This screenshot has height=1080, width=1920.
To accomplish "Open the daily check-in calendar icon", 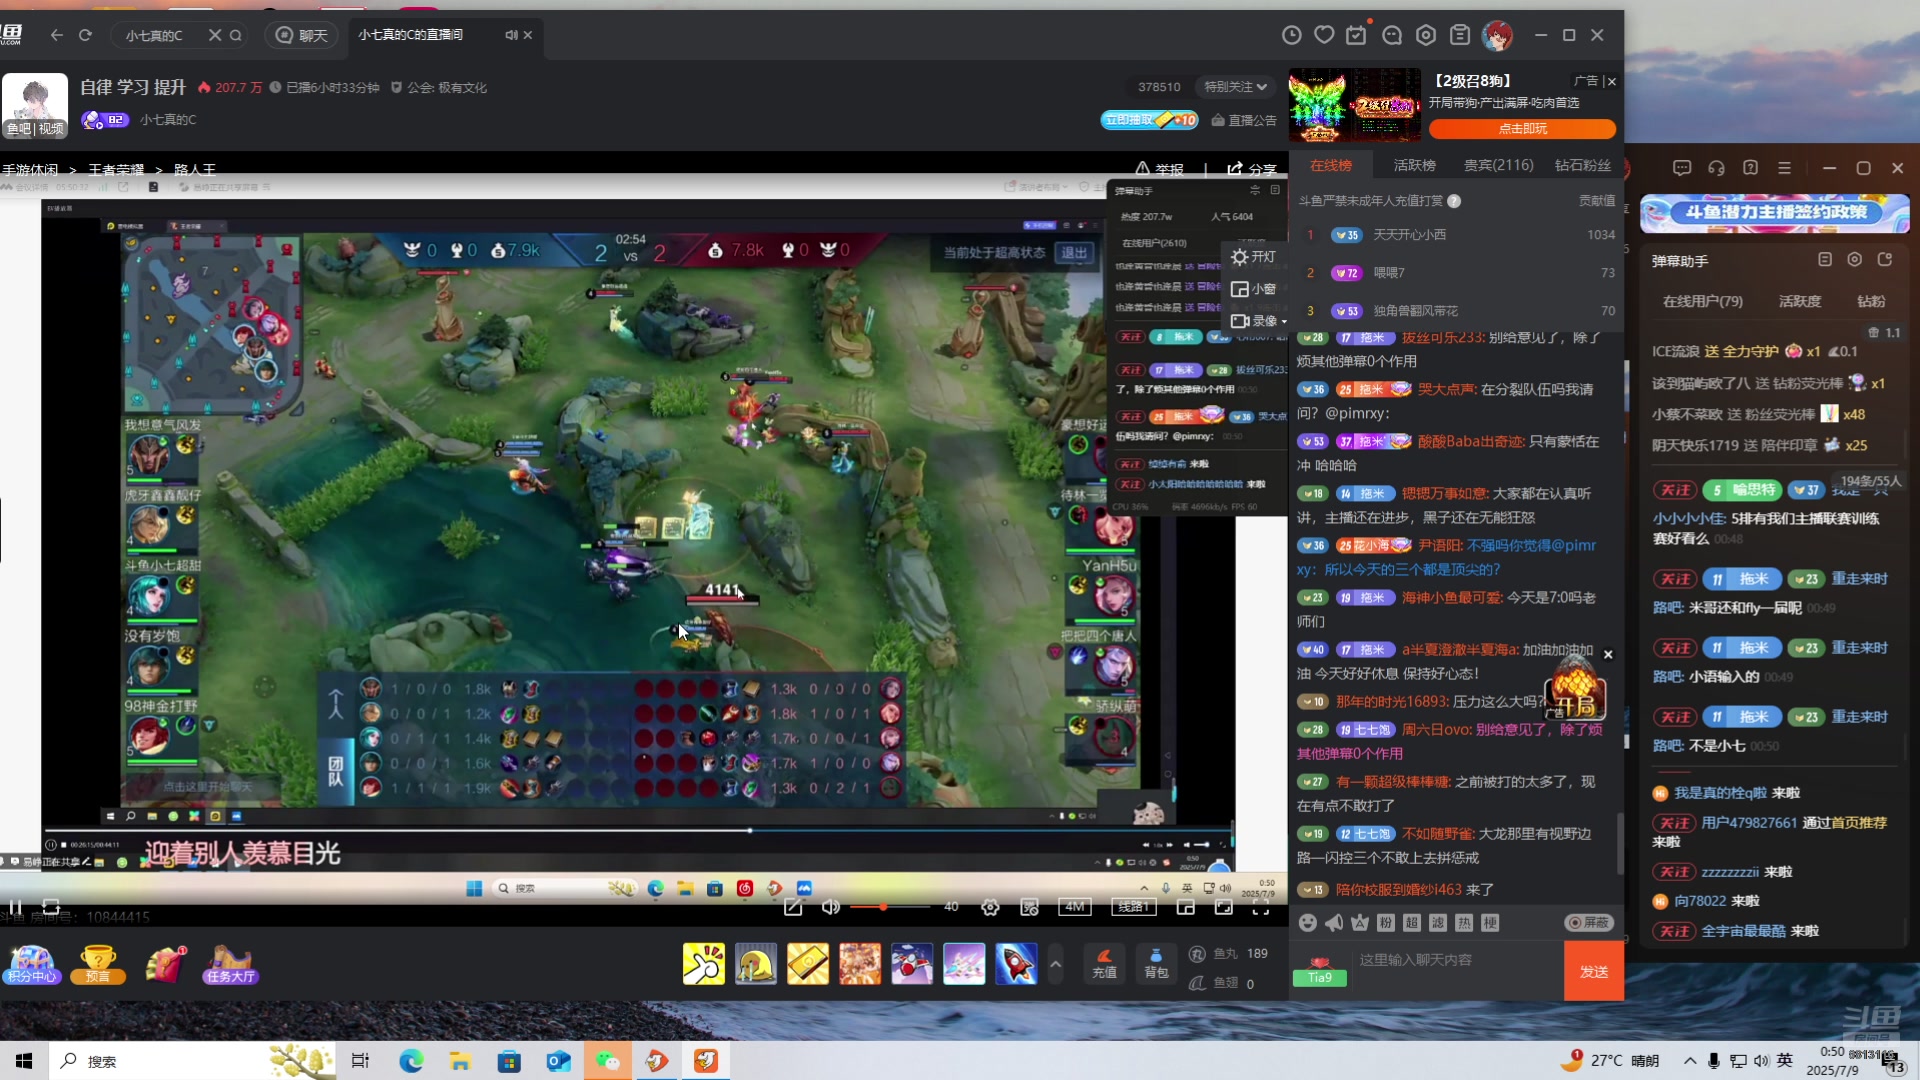I will pos(1357,35).
